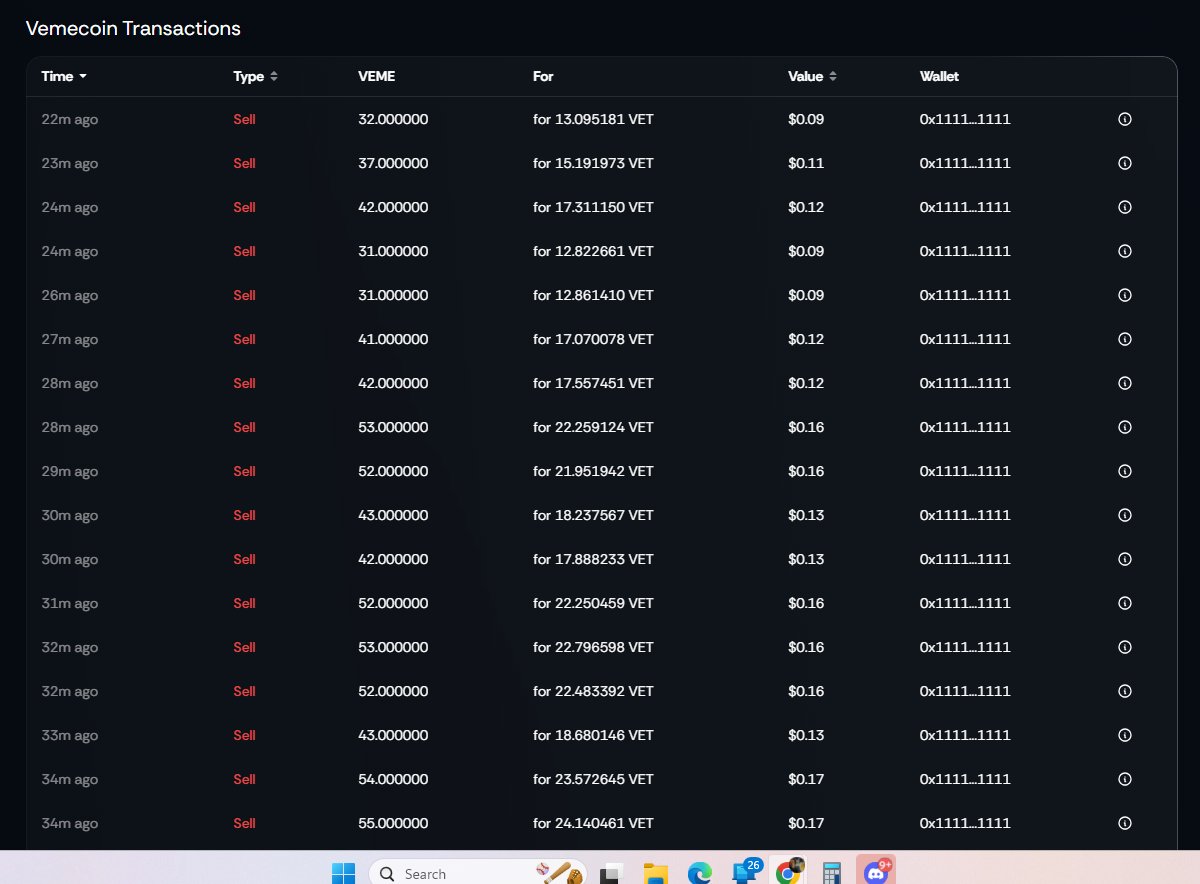The width and height of the screenshot is (1200, 884).
Task: Click 'for 22.259124 VET' cell
Action: click(593, 428)
